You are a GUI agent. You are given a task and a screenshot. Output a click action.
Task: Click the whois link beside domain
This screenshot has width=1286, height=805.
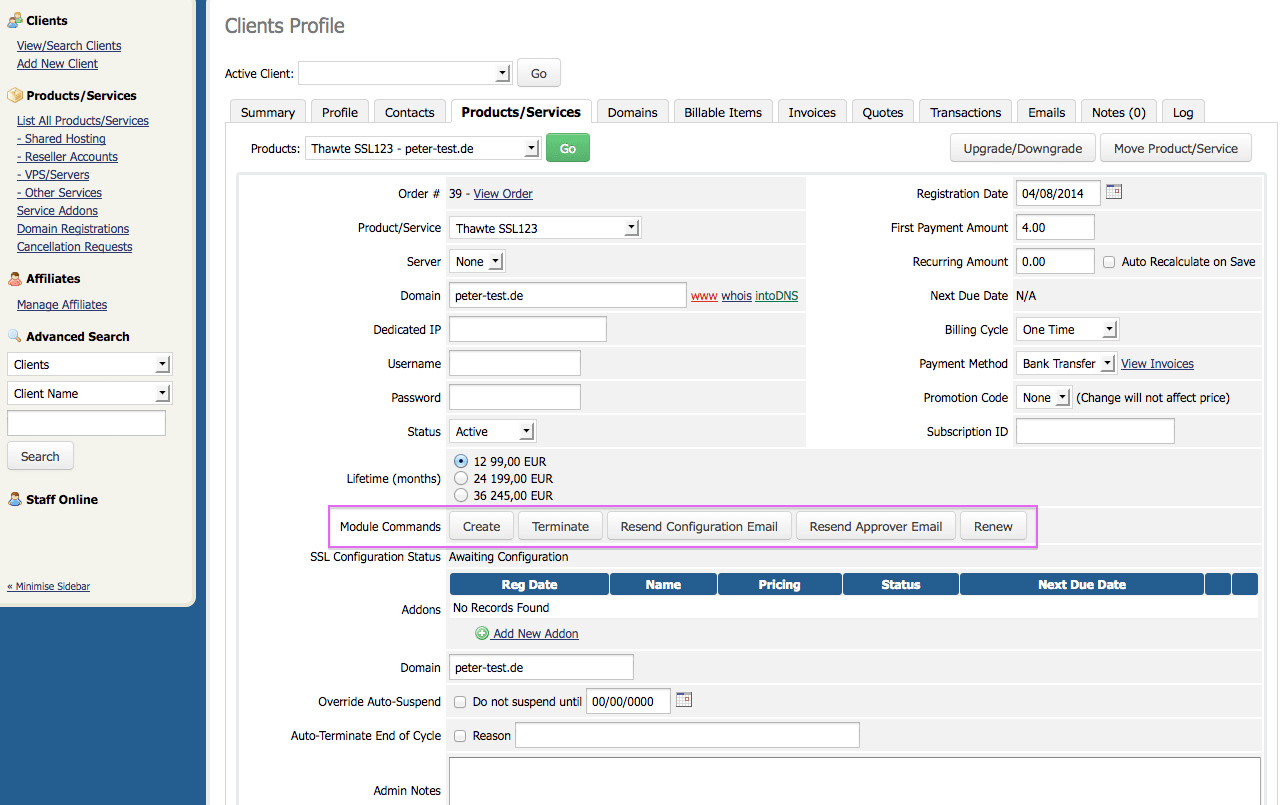pyautogui.click(x=736, y=296)
